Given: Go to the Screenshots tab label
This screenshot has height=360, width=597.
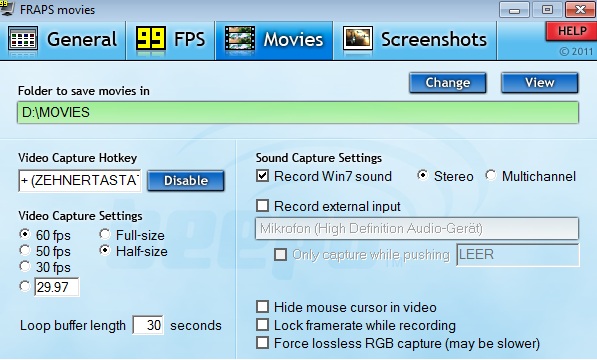Looking at the screenshot, I should pos(434,39).
